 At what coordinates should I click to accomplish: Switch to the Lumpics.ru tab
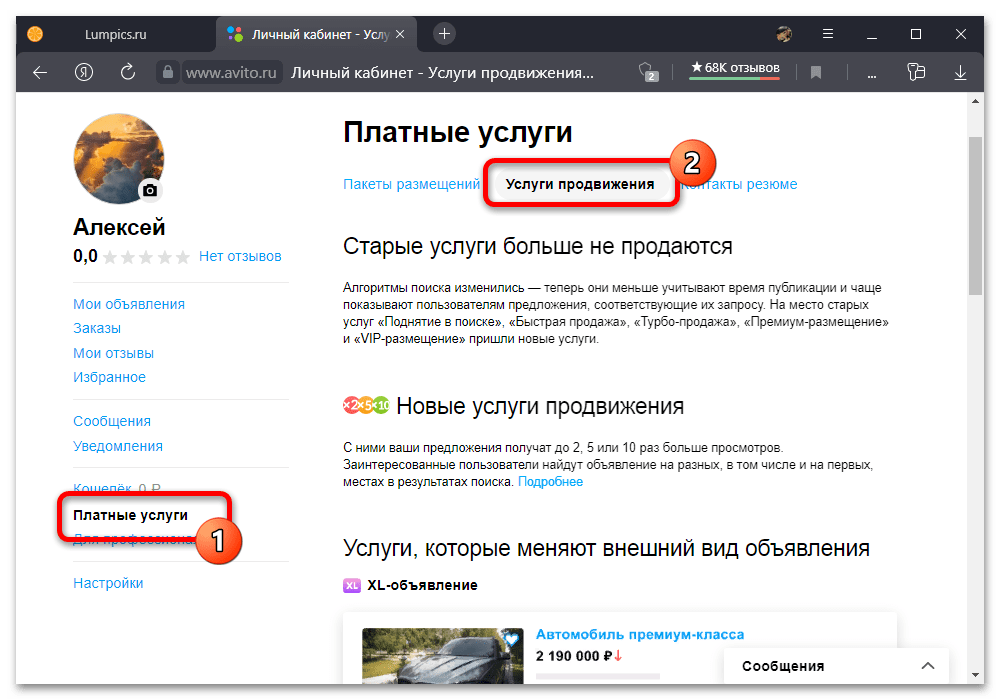(x=115, y=34)
